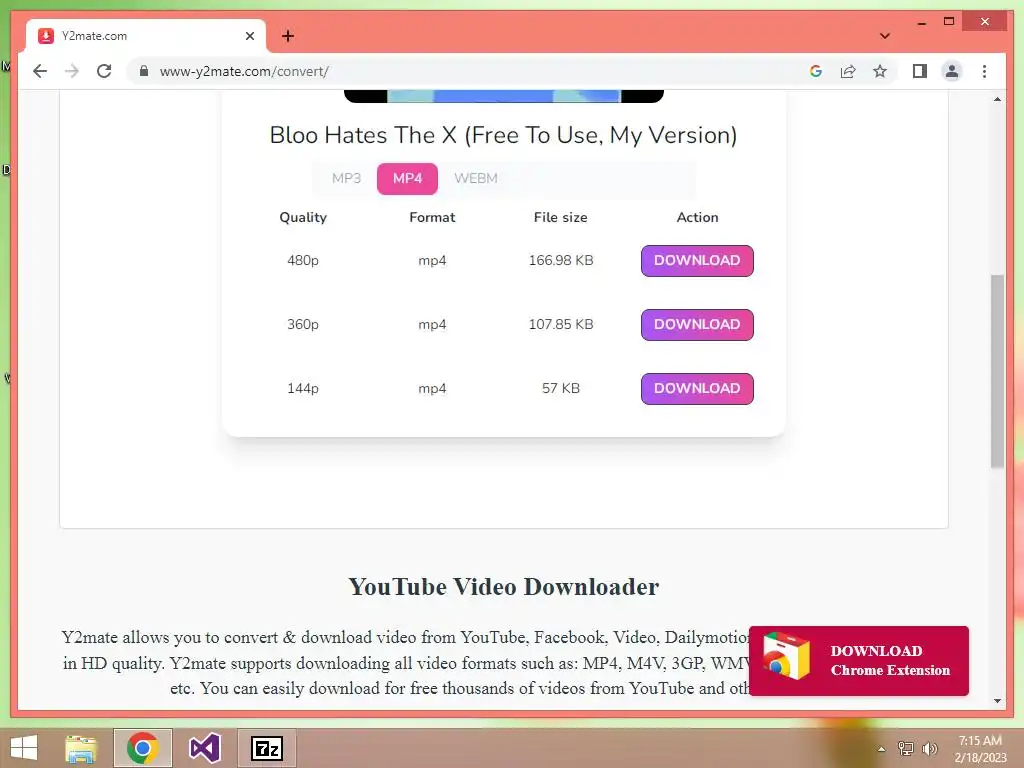This screenshot has height=768, width=1024.
Task: Click the 480p quality cell
Action: click(303, 260)
